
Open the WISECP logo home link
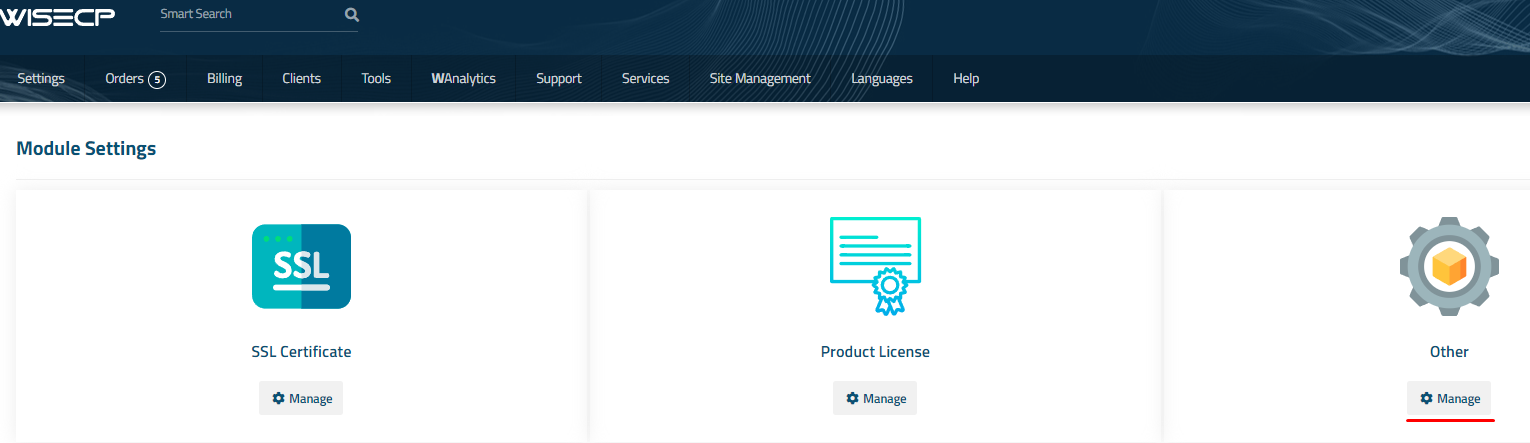pyautogui.click(x=57, y=16)
